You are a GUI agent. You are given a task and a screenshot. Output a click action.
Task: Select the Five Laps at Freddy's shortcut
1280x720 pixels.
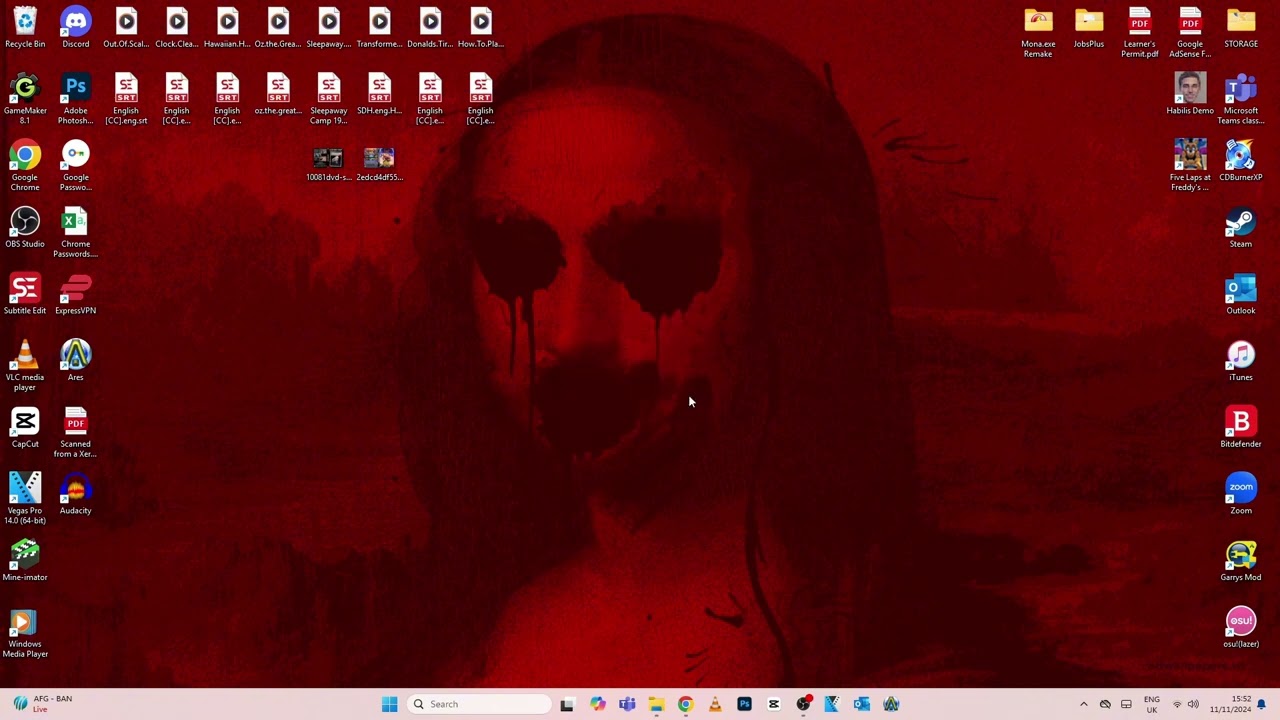click(1190, 166)
